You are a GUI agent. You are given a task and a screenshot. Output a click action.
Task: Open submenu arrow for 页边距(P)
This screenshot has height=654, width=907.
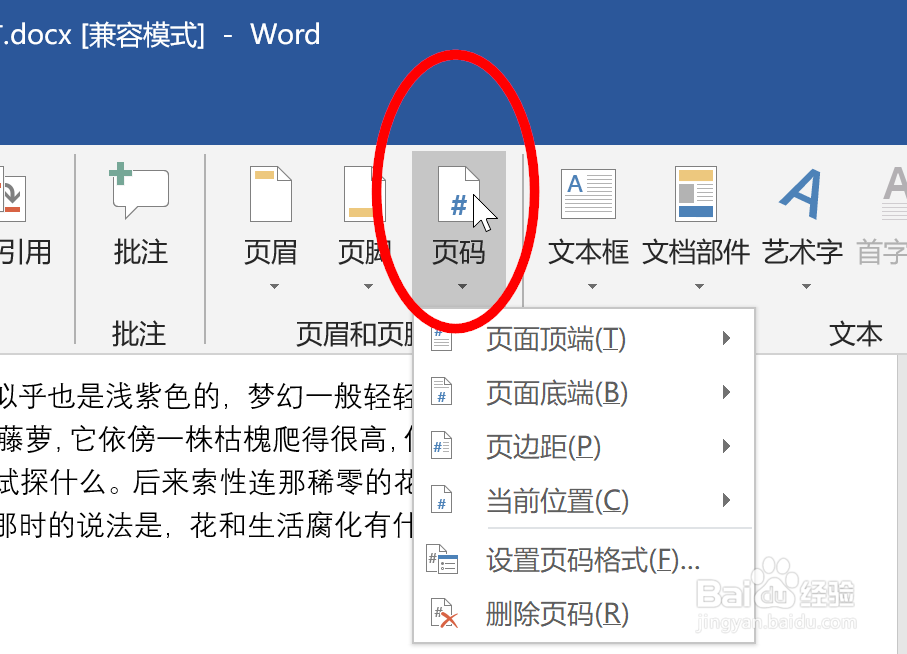pos(727,446)
